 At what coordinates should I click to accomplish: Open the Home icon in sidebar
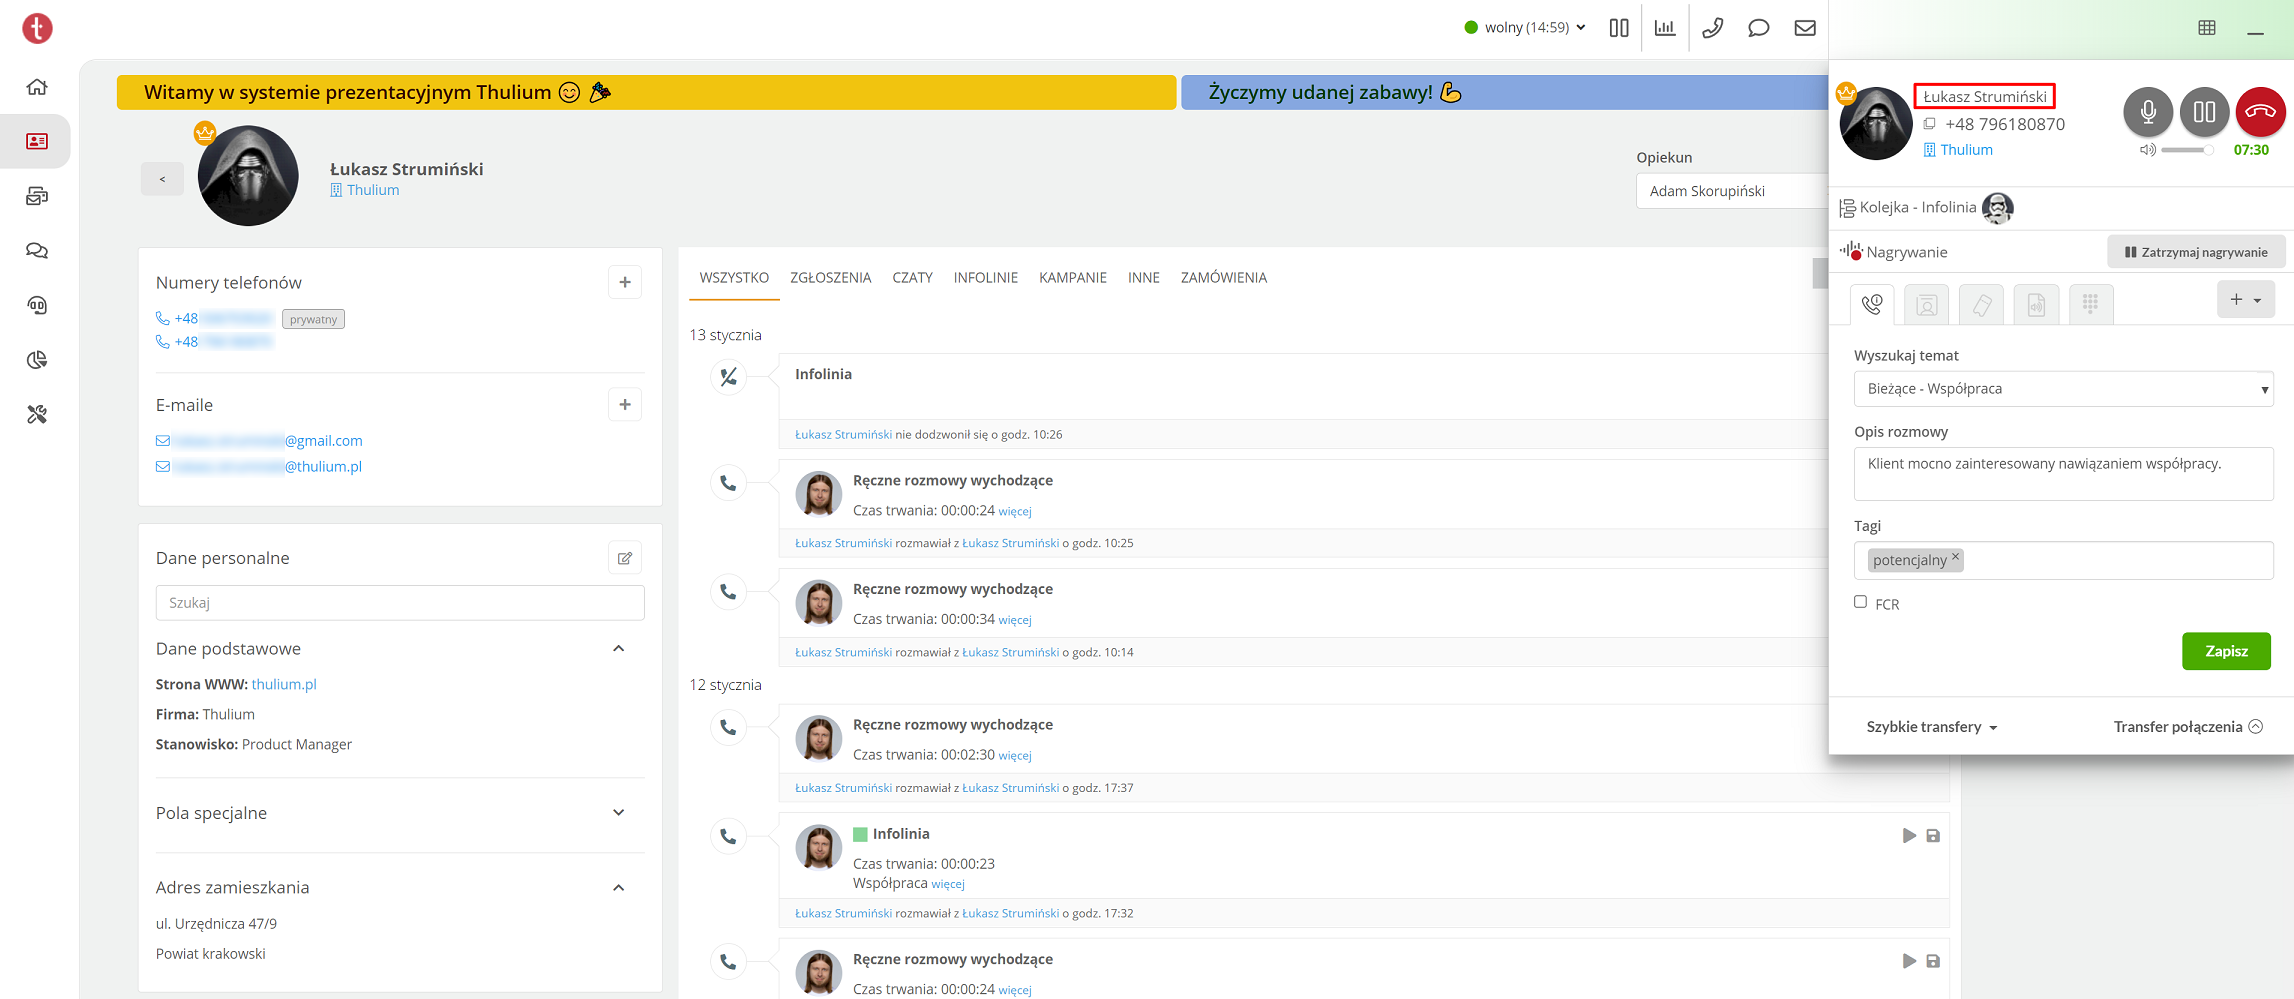(37, 87)
